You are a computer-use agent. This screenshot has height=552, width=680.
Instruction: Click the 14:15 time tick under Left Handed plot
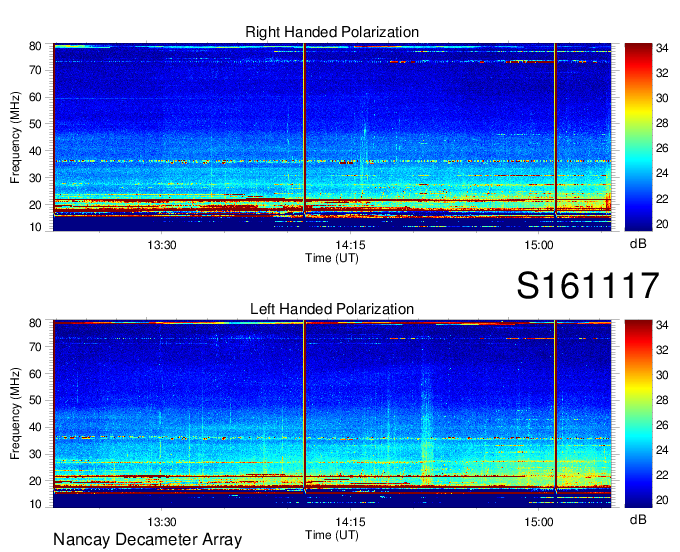350,522
